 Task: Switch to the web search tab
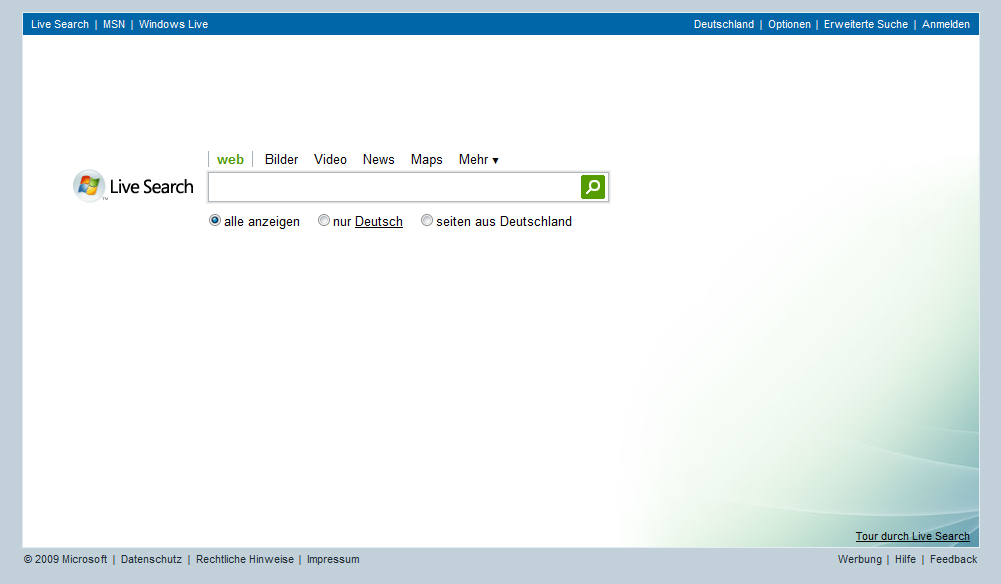click(230, 160)
